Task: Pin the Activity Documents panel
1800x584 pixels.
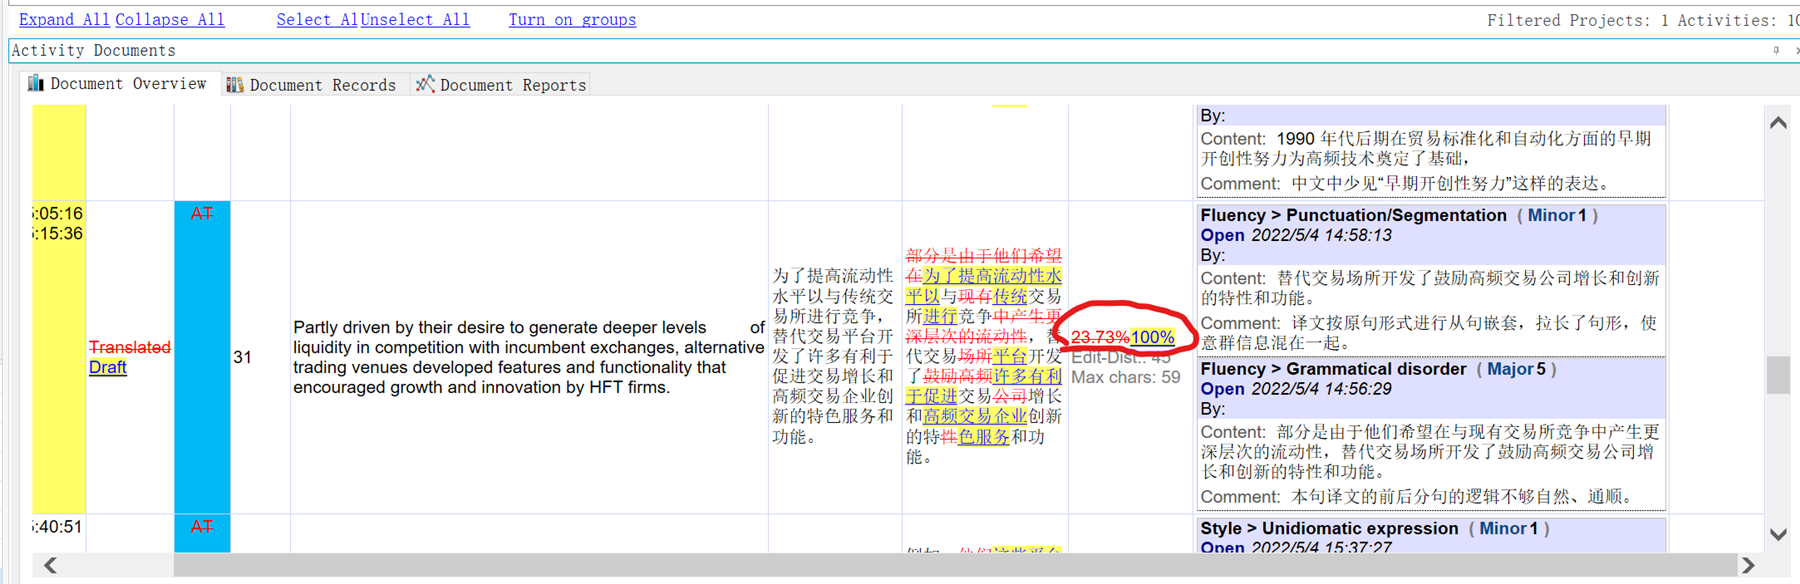Action: (x=1776, y=50)
